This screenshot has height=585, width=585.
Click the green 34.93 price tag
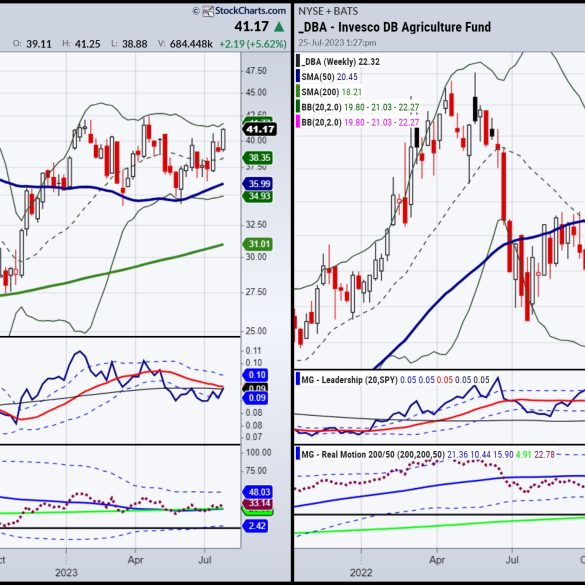[x=258, y=196]
